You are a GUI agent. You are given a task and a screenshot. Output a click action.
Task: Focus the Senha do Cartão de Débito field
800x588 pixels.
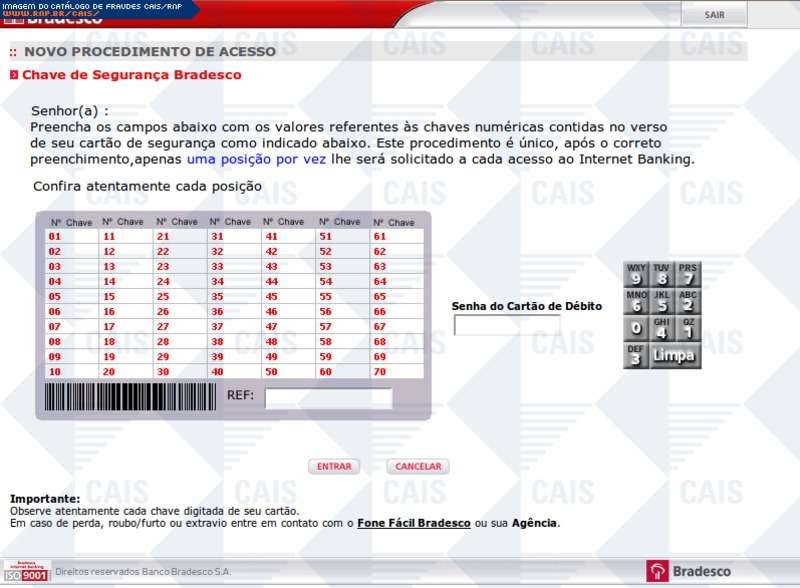pos(507,325)
